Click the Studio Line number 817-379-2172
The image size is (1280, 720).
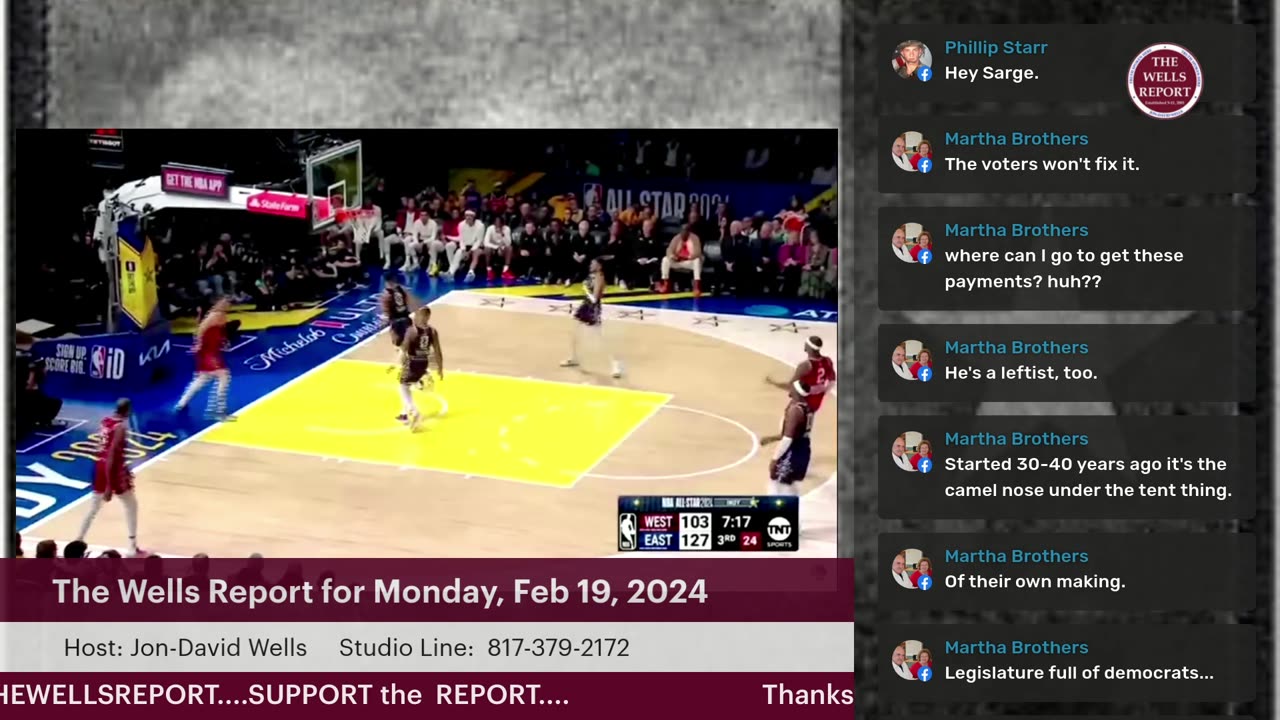click(x=558, y=648)
